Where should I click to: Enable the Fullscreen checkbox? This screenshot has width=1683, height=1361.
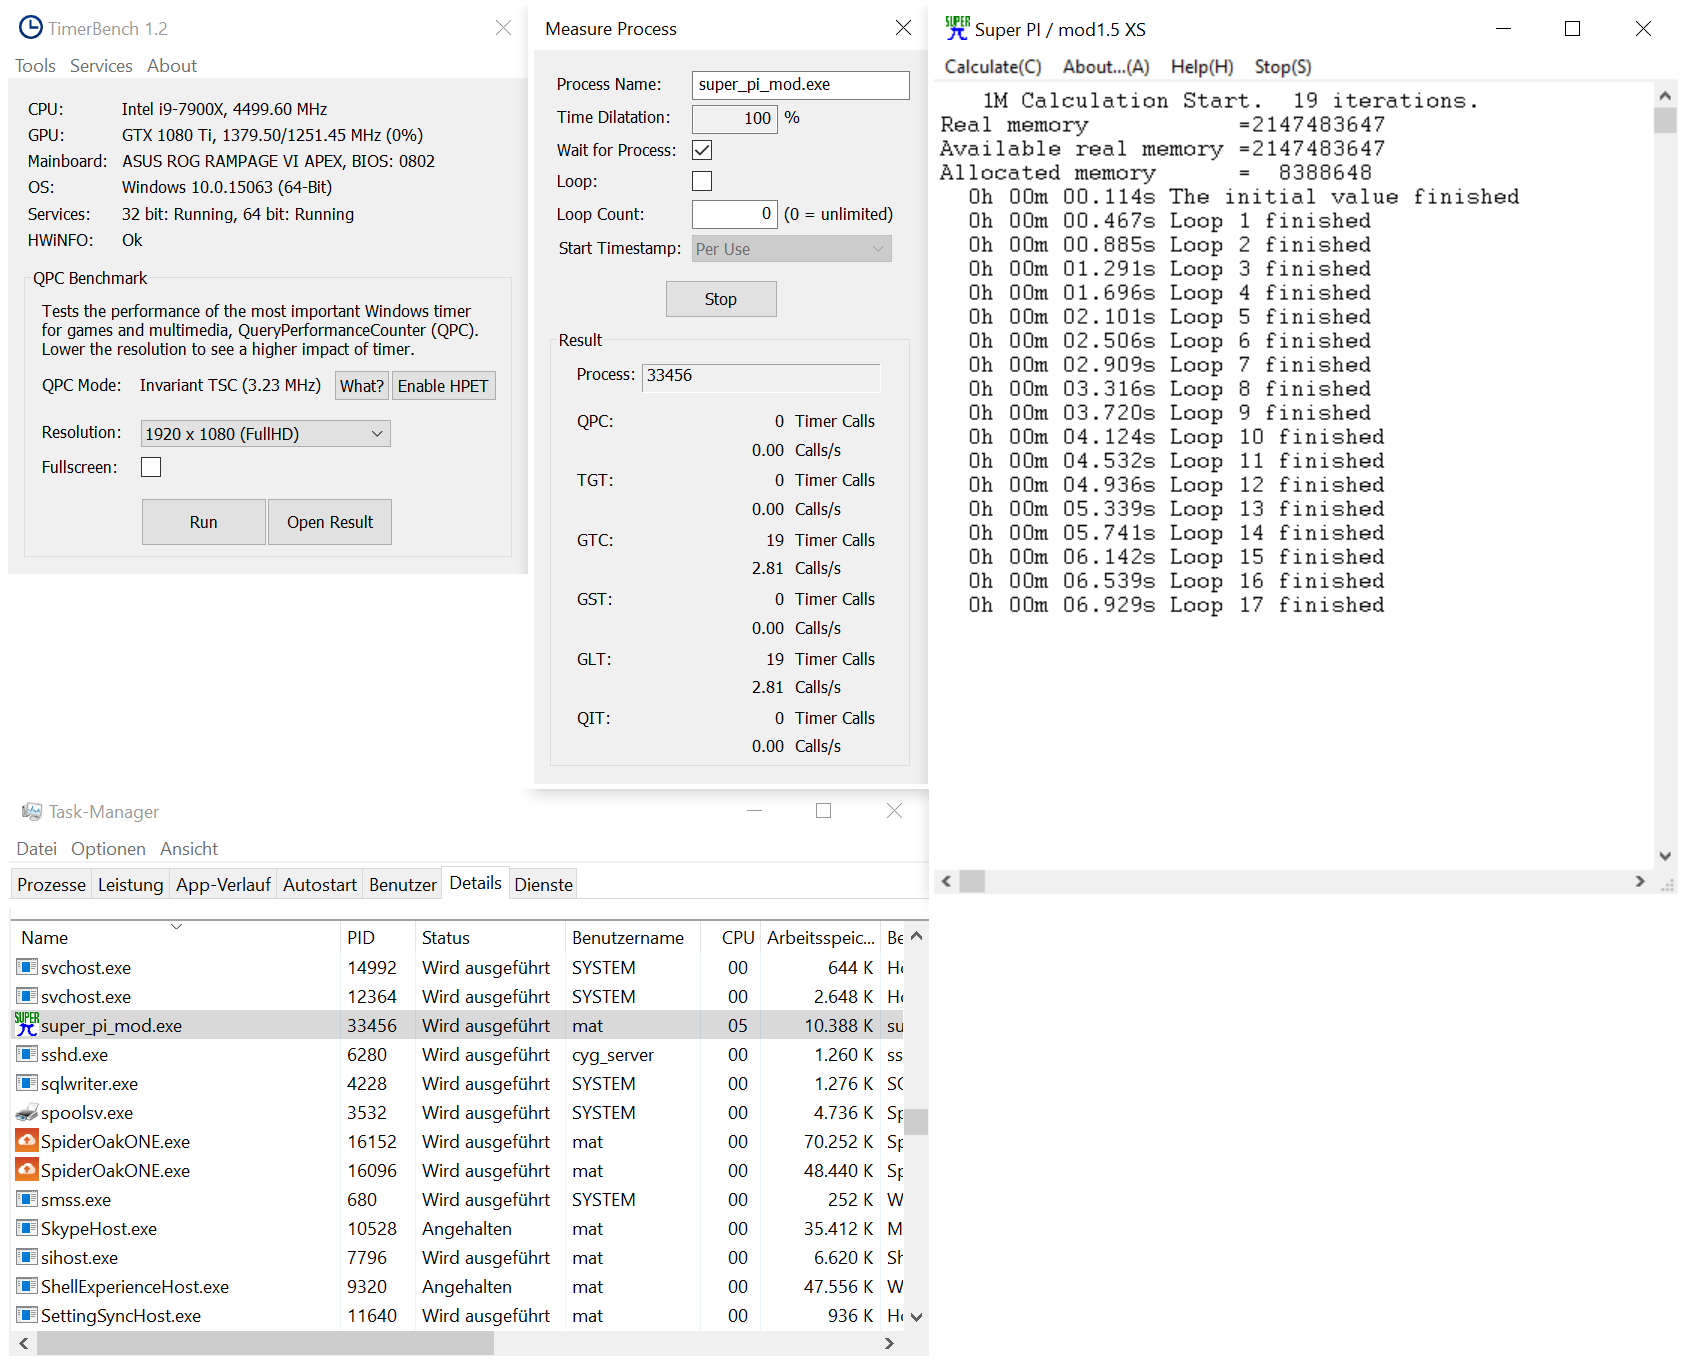[x=151, y=467]
